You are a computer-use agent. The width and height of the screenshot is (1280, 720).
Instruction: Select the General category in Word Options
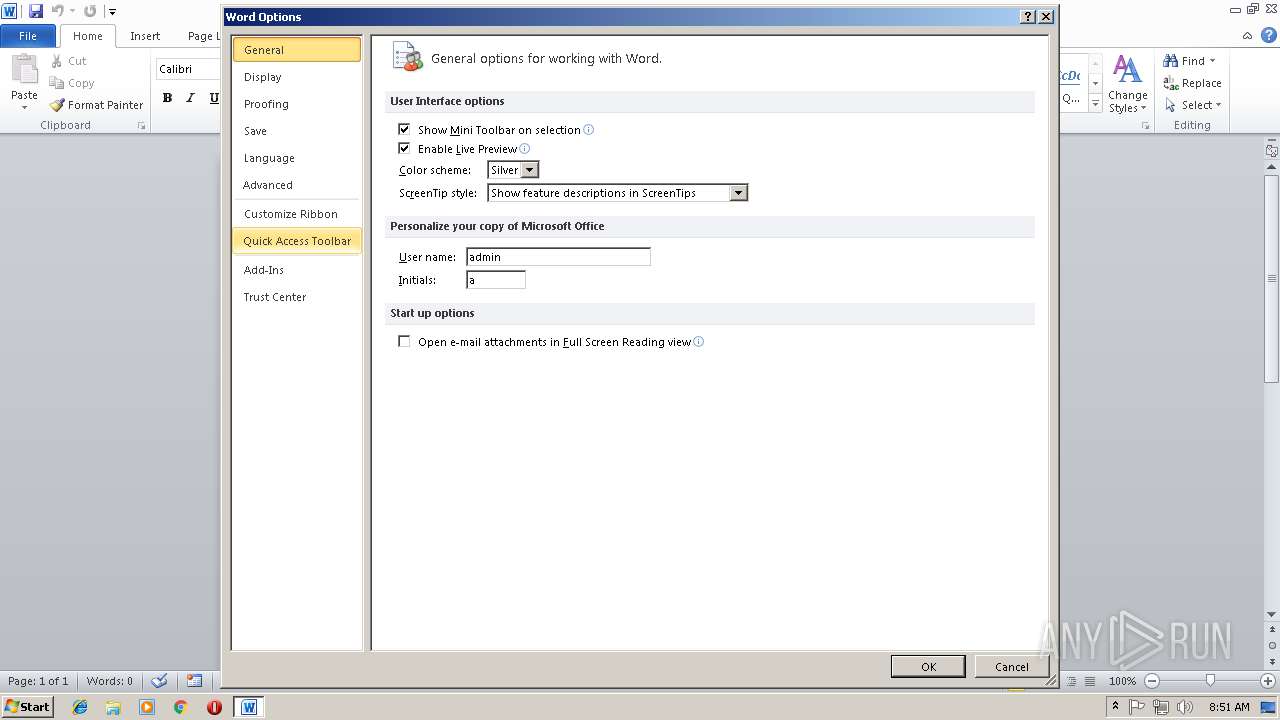point(297,50)
